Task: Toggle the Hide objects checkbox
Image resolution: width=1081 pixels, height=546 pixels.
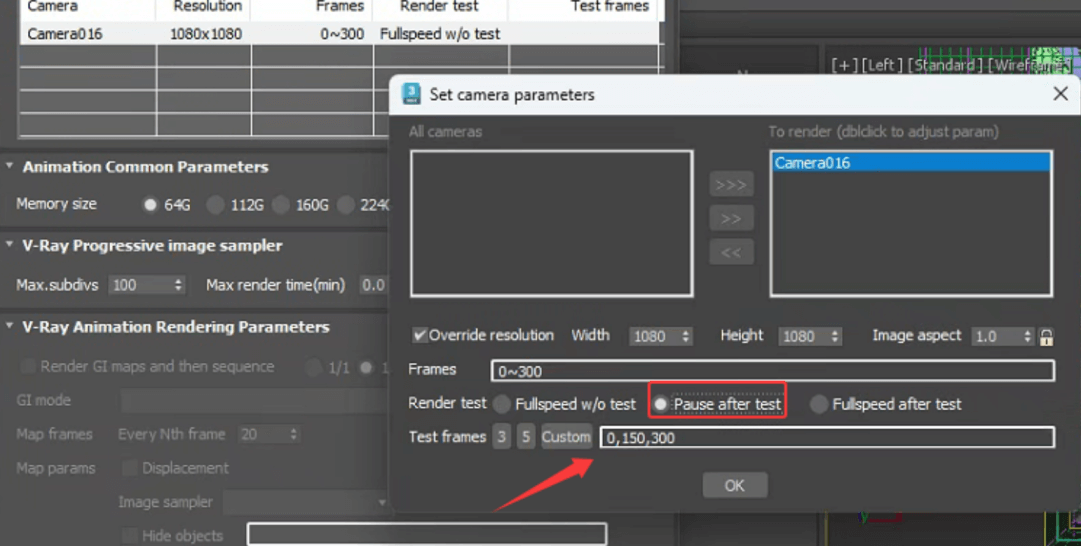Action: coord(129,536)
